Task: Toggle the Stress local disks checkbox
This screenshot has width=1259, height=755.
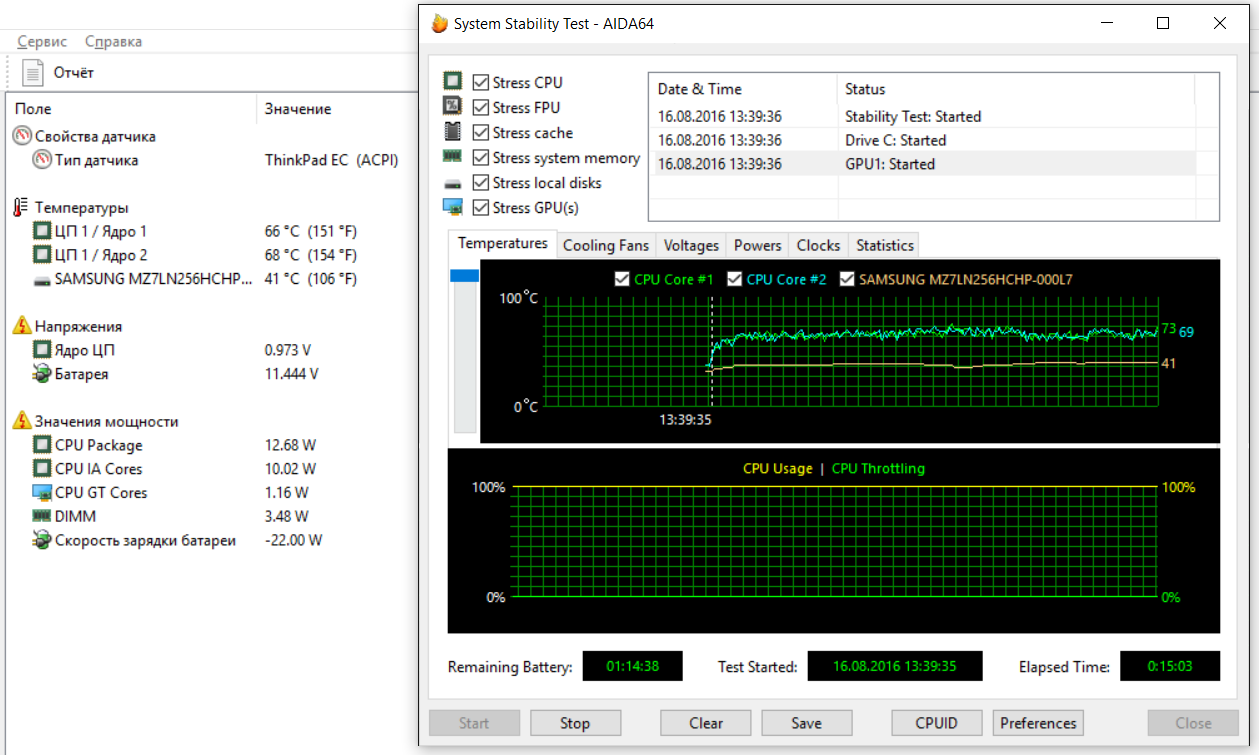Action: [481, 183]
